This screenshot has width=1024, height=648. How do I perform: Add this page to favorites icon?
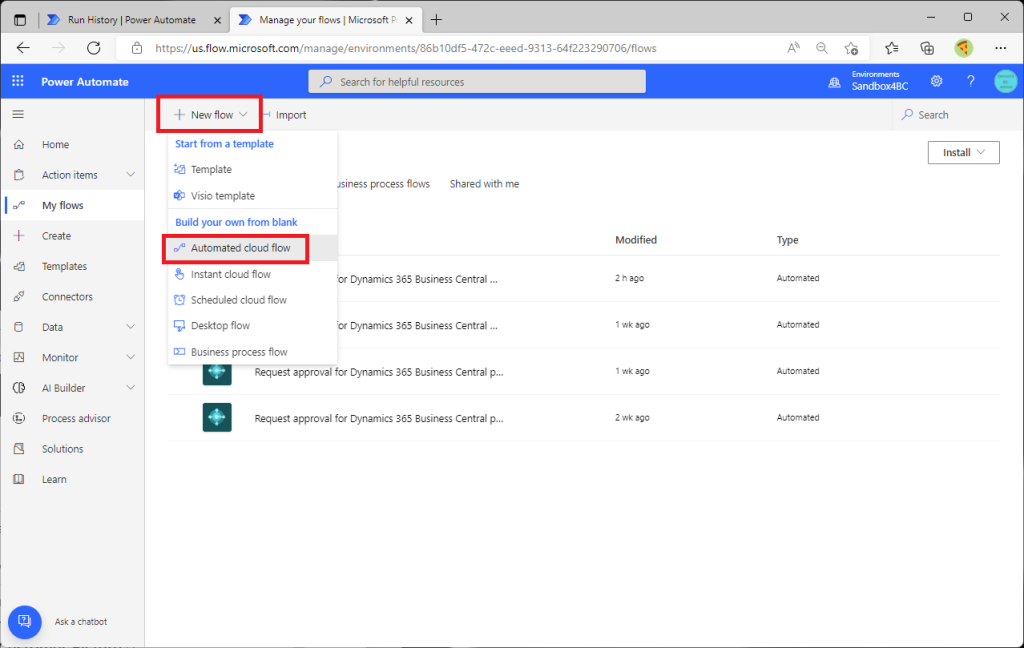(851, 48)
